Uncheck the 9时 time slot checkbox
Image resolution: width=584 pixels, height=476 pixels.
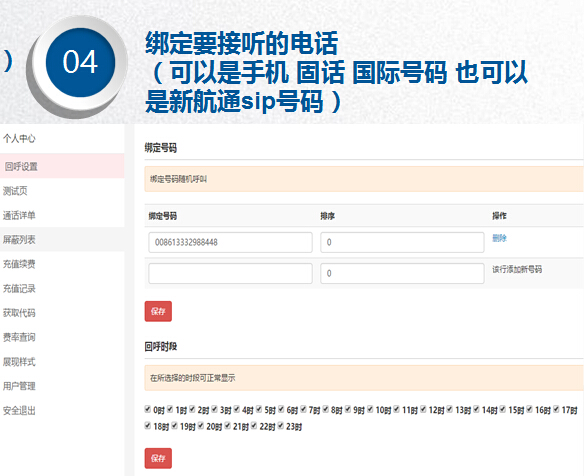(348, 409)
